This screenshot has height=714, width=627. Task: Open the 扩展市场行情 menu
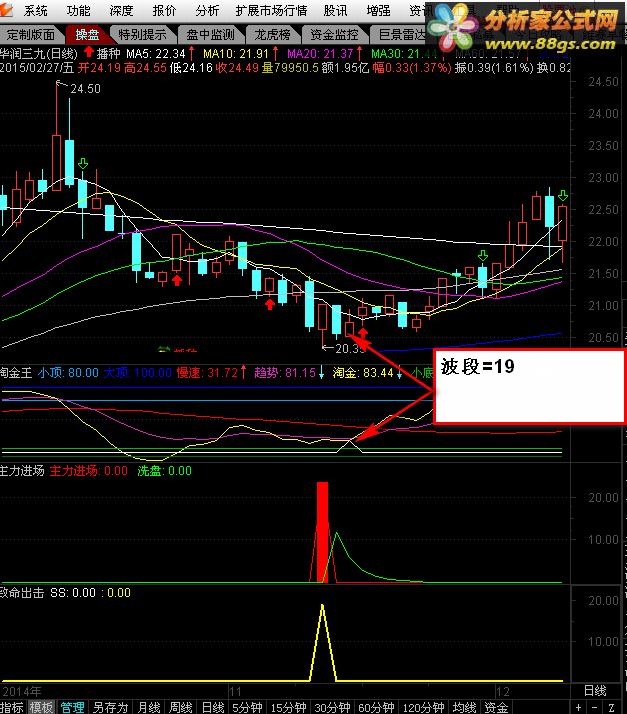pos(271,10)
